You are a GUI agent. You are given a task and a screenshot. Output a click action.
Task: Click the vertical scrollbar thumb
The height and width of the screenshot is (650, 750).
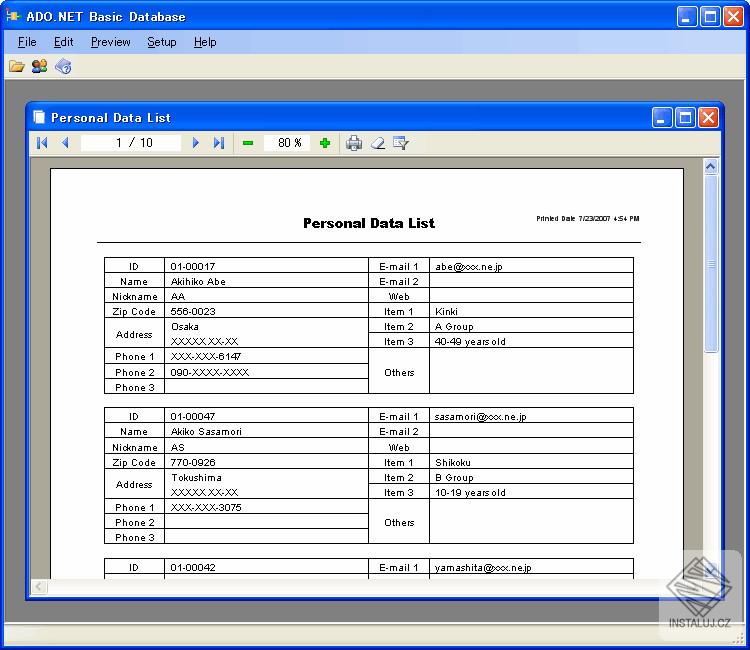click(711, 264)
